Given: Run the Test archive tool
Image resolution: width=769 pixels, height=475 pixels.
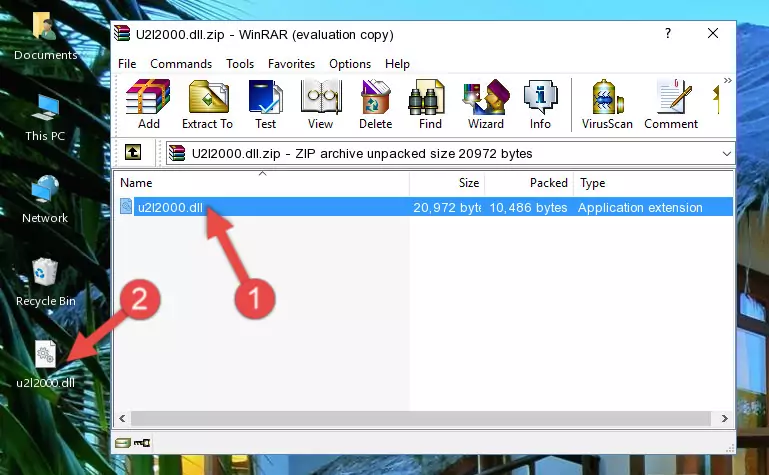Looking at the screenshot, I should [x=265, y=104].
